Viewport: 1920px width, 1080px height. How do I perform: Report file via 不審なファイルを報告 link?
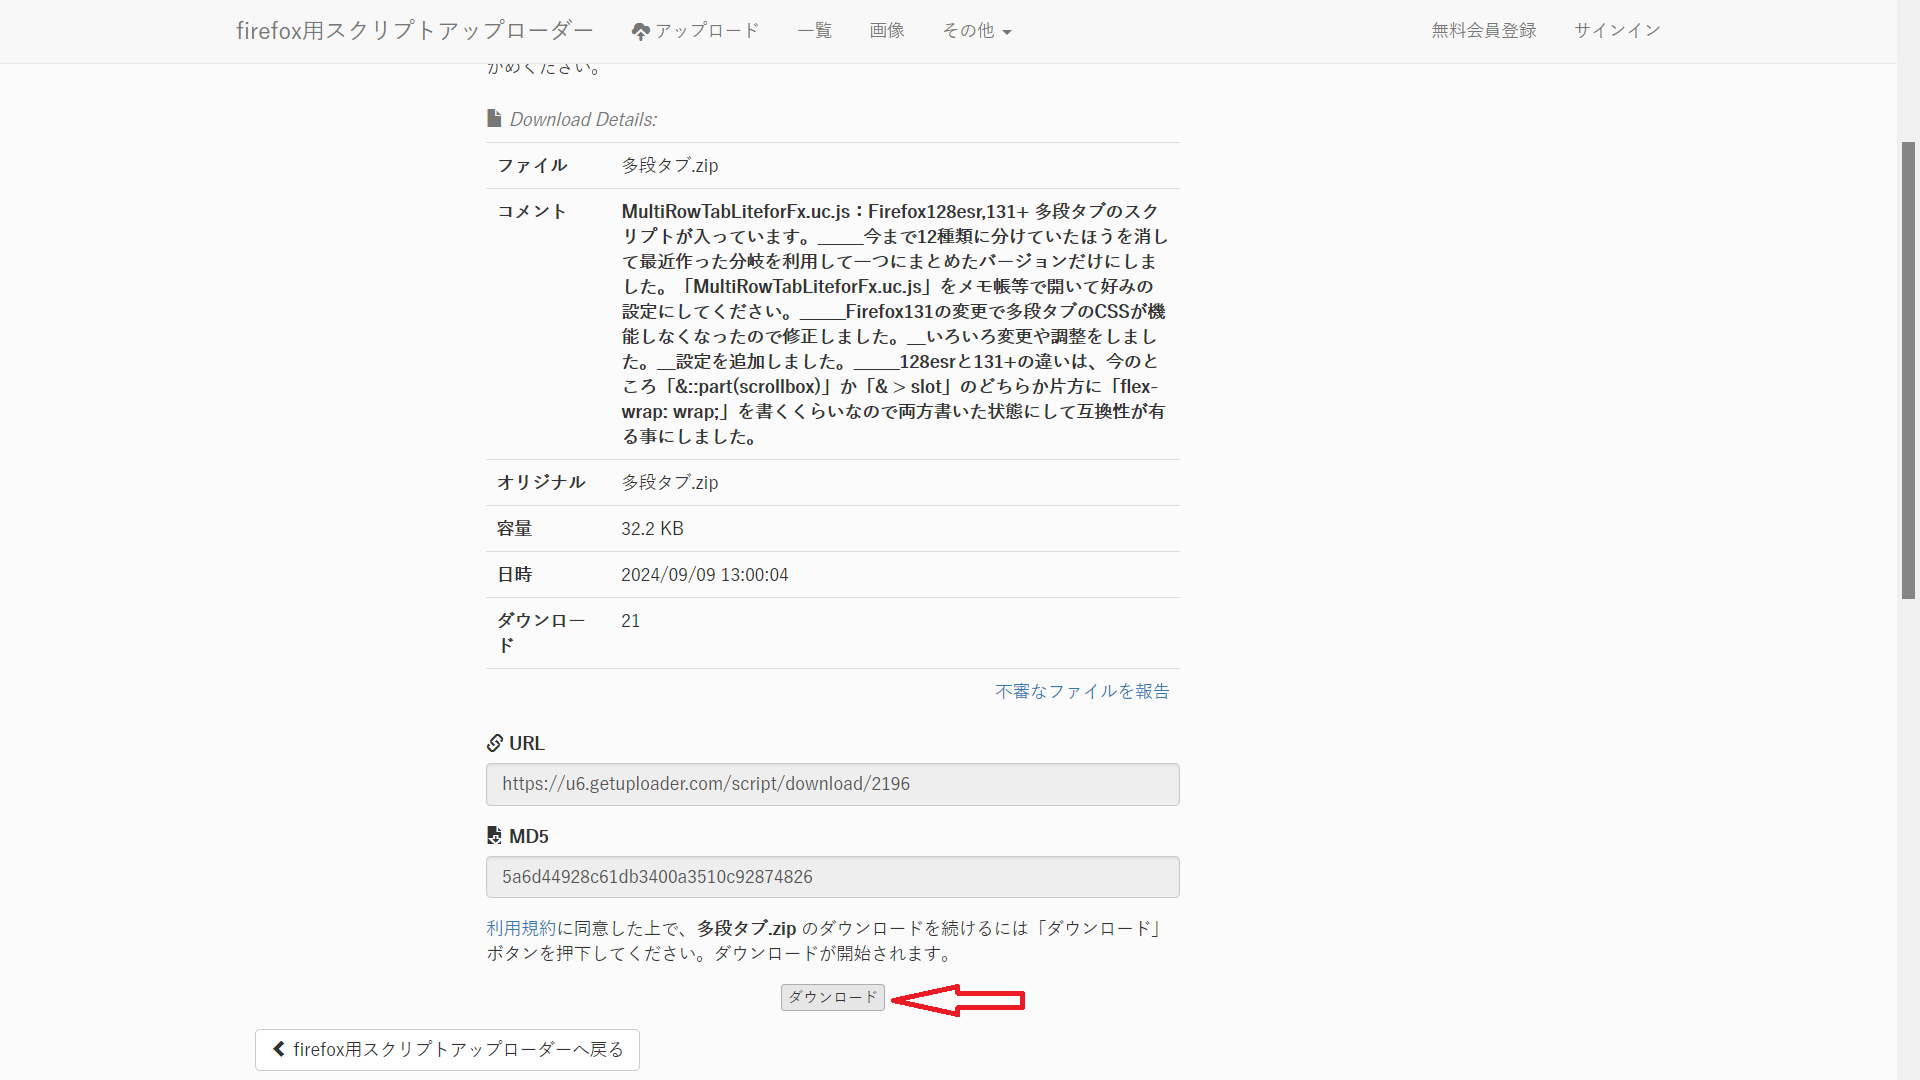[1082, 691]
